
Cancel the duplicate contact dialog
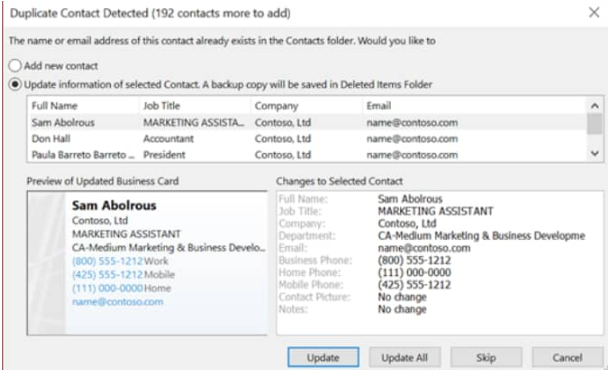[x=567, y=357]
